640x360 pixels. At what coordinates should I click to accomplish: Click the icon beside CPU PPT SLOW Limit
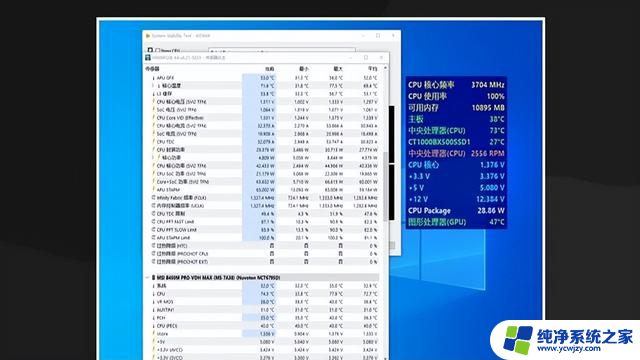pos(153,230)
